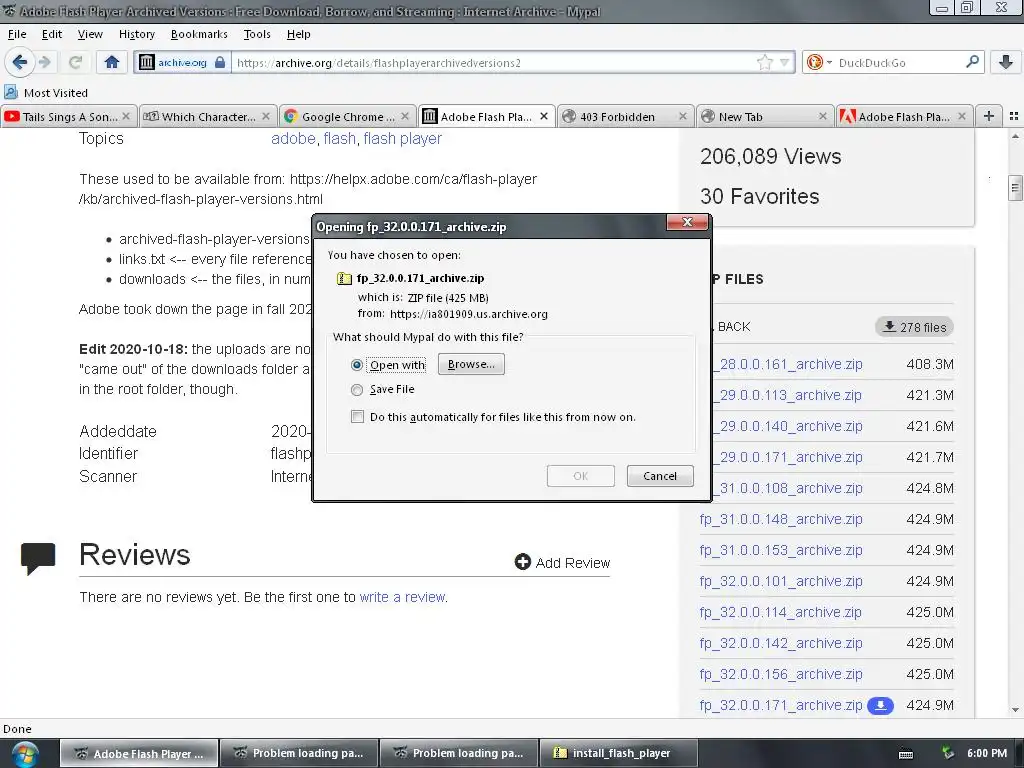1024x768 pixels.
Task: Download all via 278 files button
Action: pyautogui.click(x=914, y=327)
